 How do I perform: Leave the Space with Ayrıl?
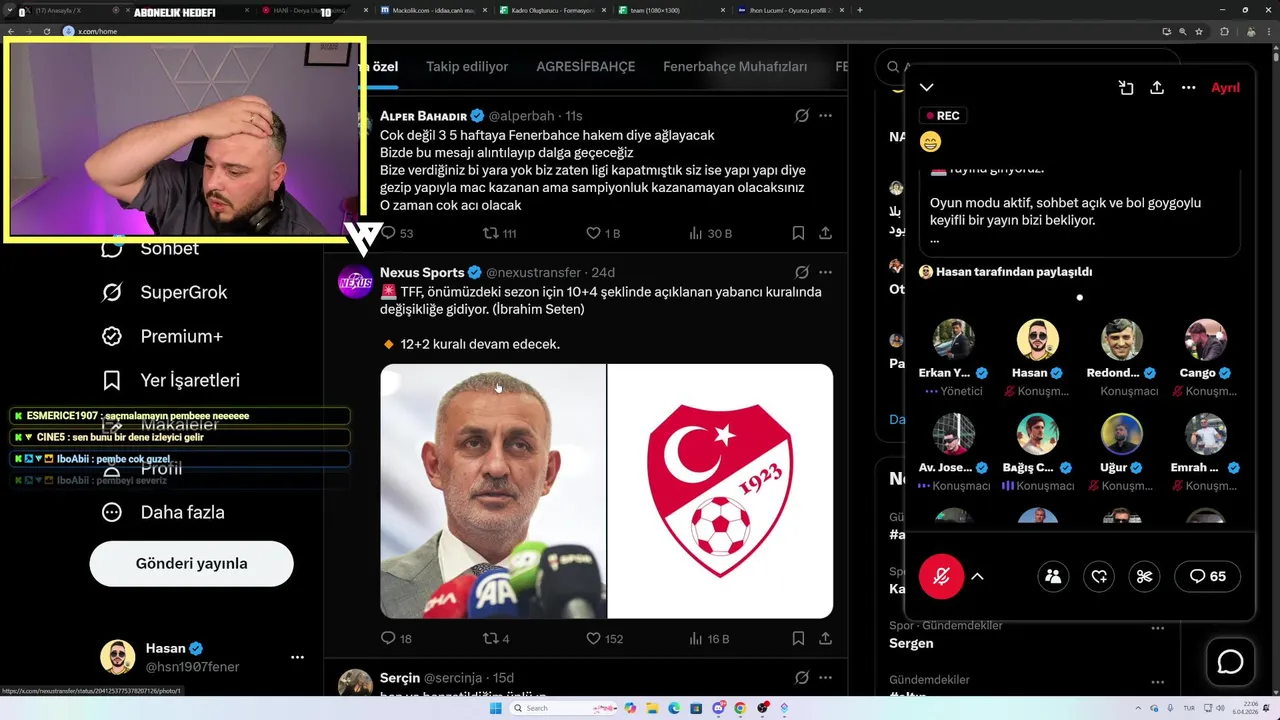click(1225, 88)
